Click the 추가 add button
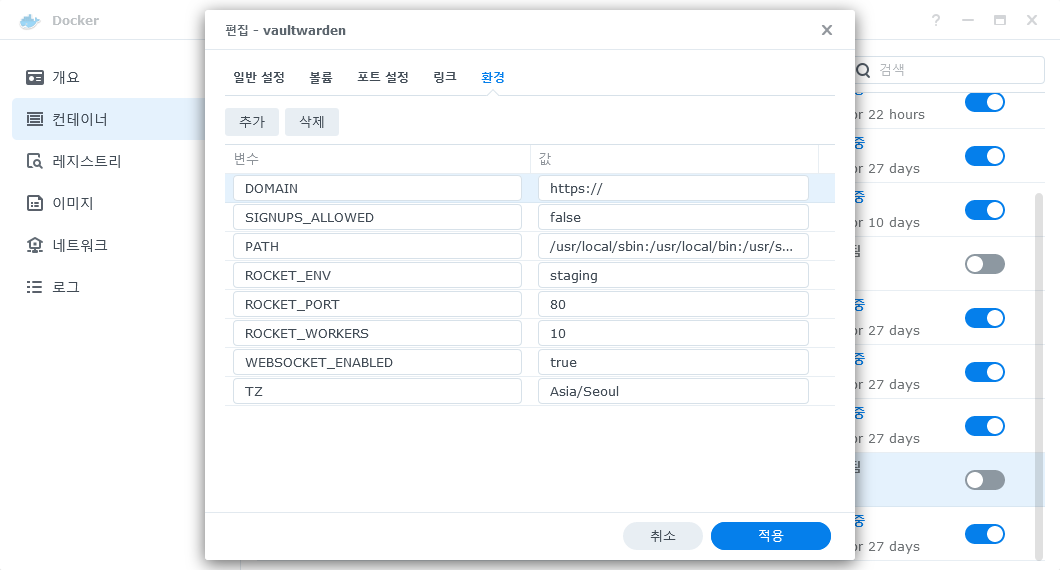This screenshot has height=570, width=1060. click(x=252, y=122)
